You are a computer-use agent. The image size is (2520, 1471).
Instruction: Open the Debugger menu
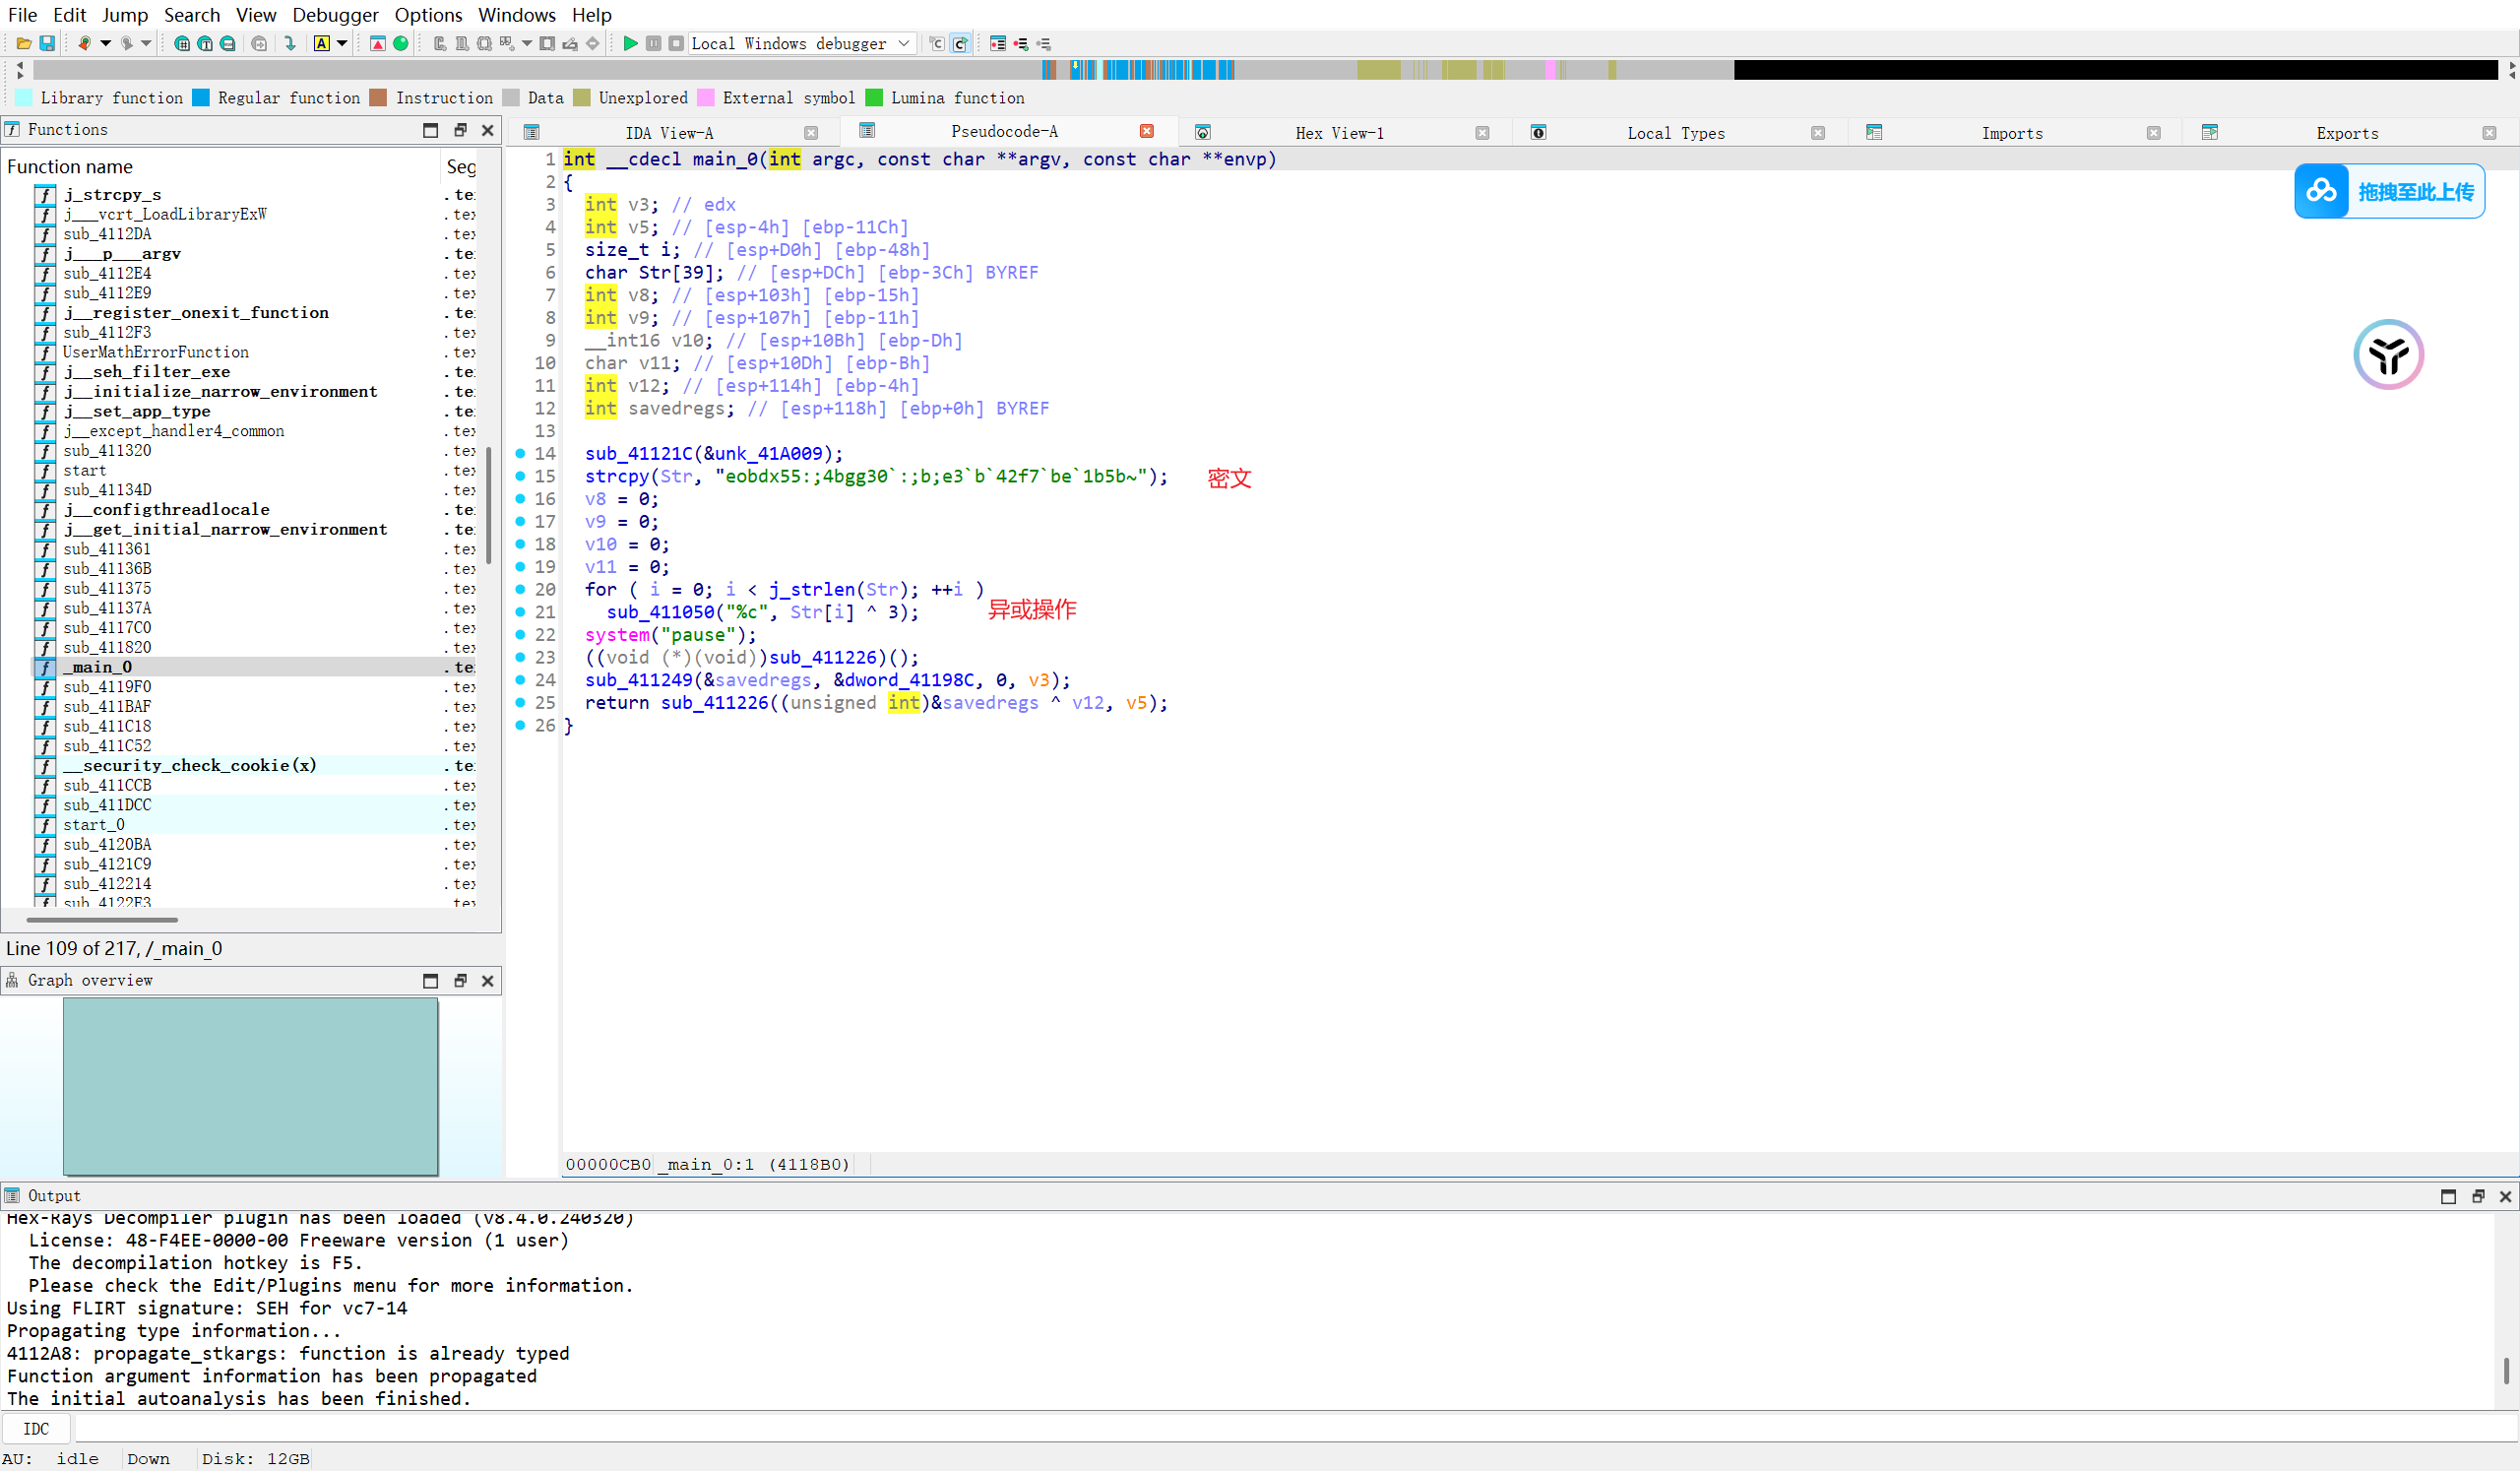pos(334,15)
